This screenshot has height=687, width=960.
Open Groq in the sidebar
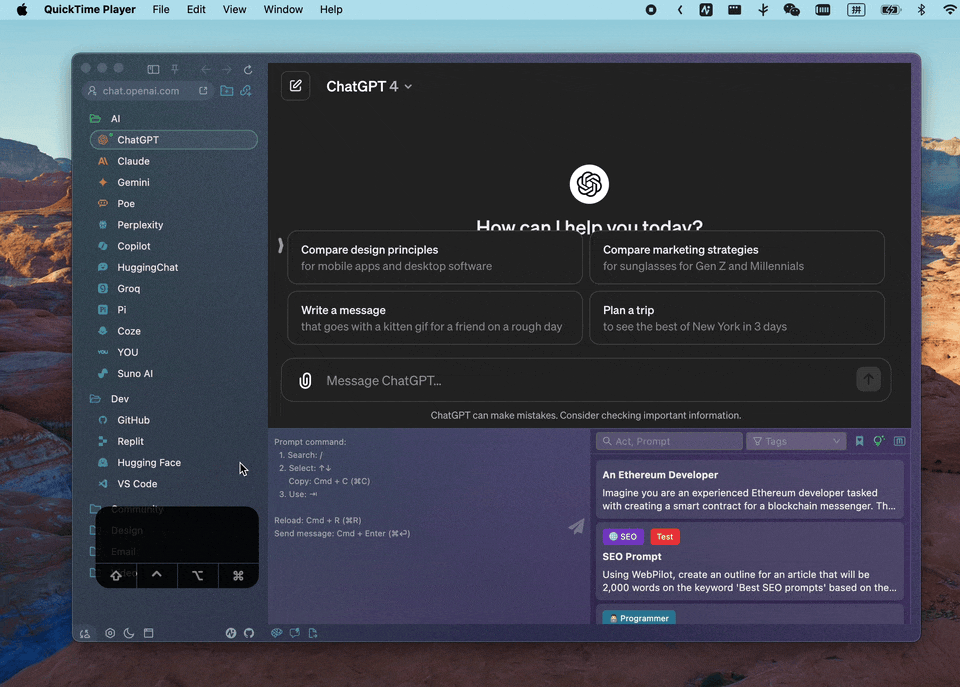point(174,288)
